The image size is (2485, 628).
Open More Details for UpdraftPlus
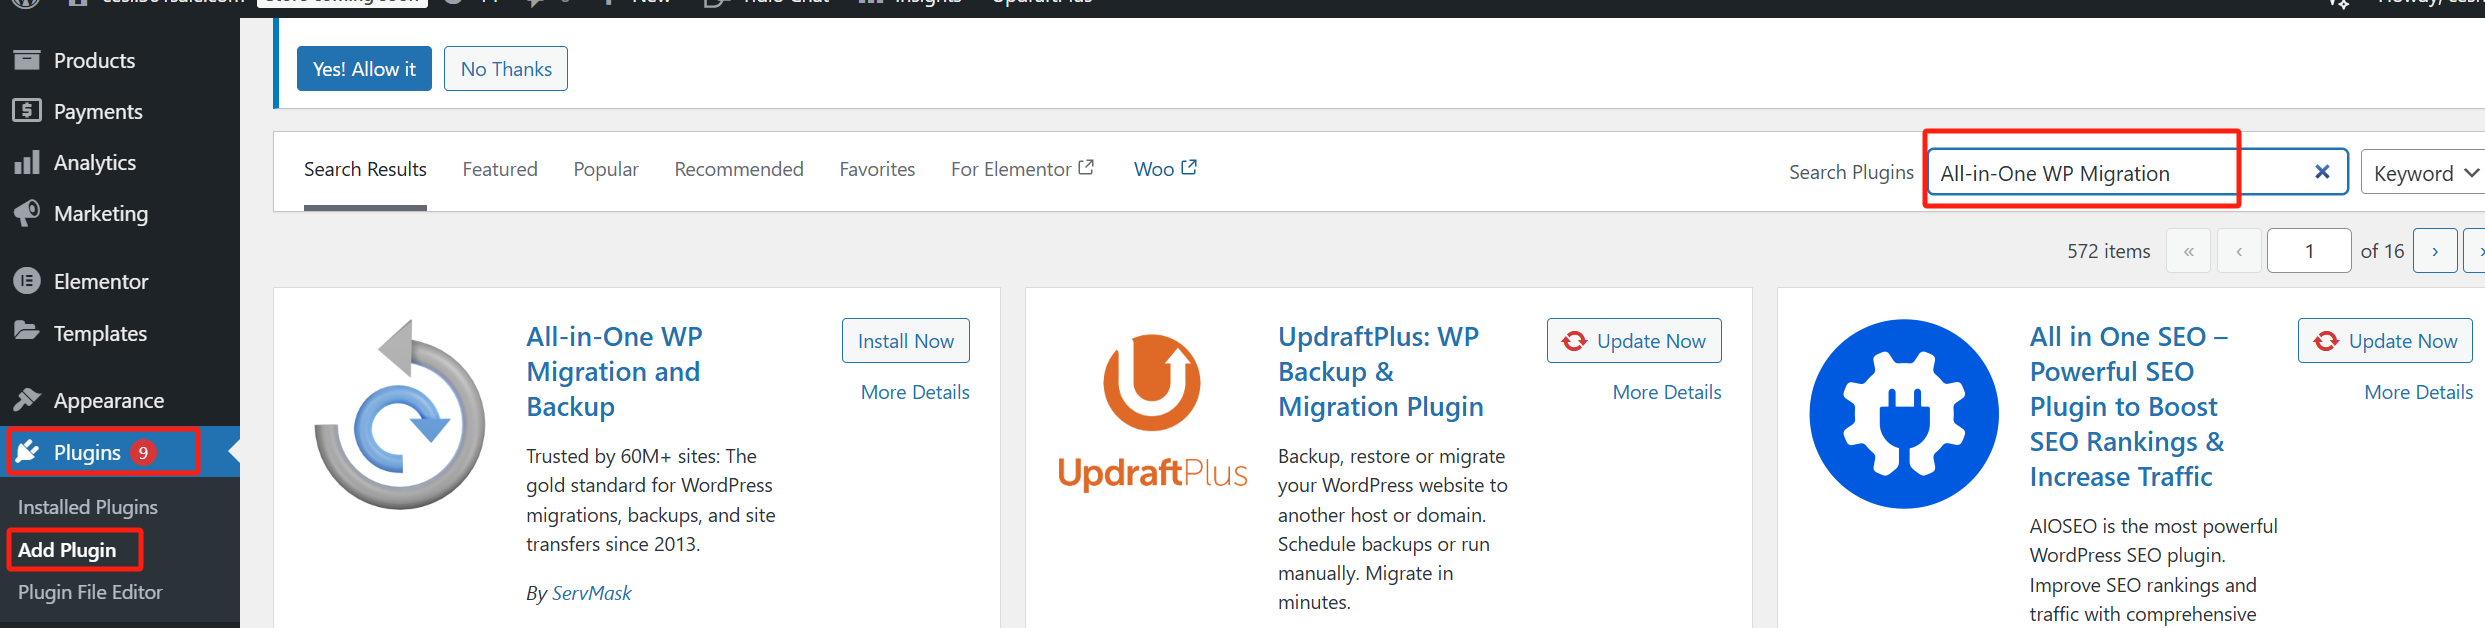1667,392
